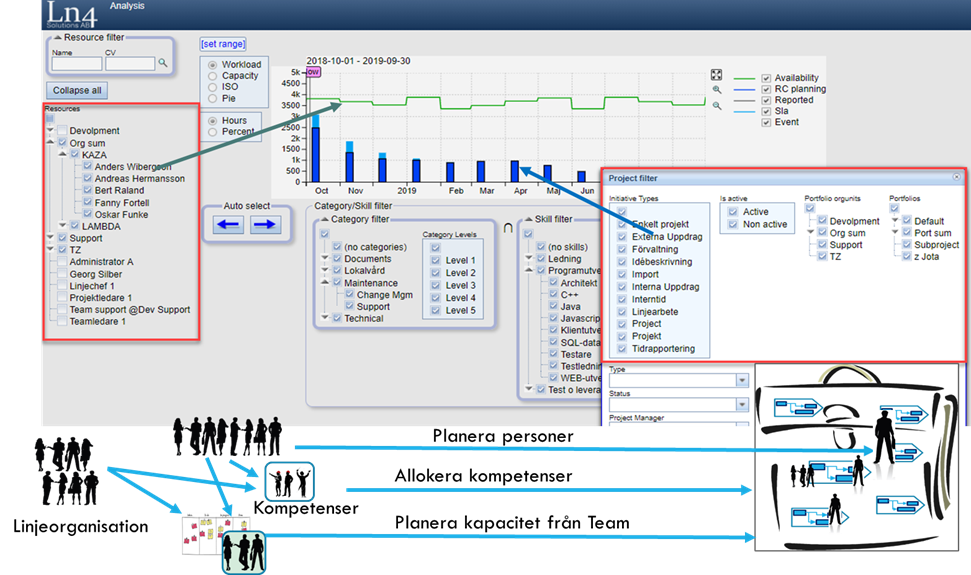The width and height of the screenshot is (971, 575).
Task: Click Auto select left arrow button
Action: [229, 225]
